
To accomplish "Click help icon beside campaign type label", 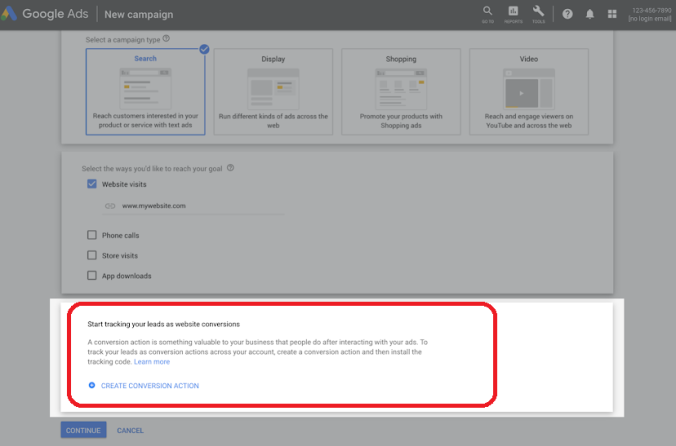I will pyautogui.click(x=166, y=39).
